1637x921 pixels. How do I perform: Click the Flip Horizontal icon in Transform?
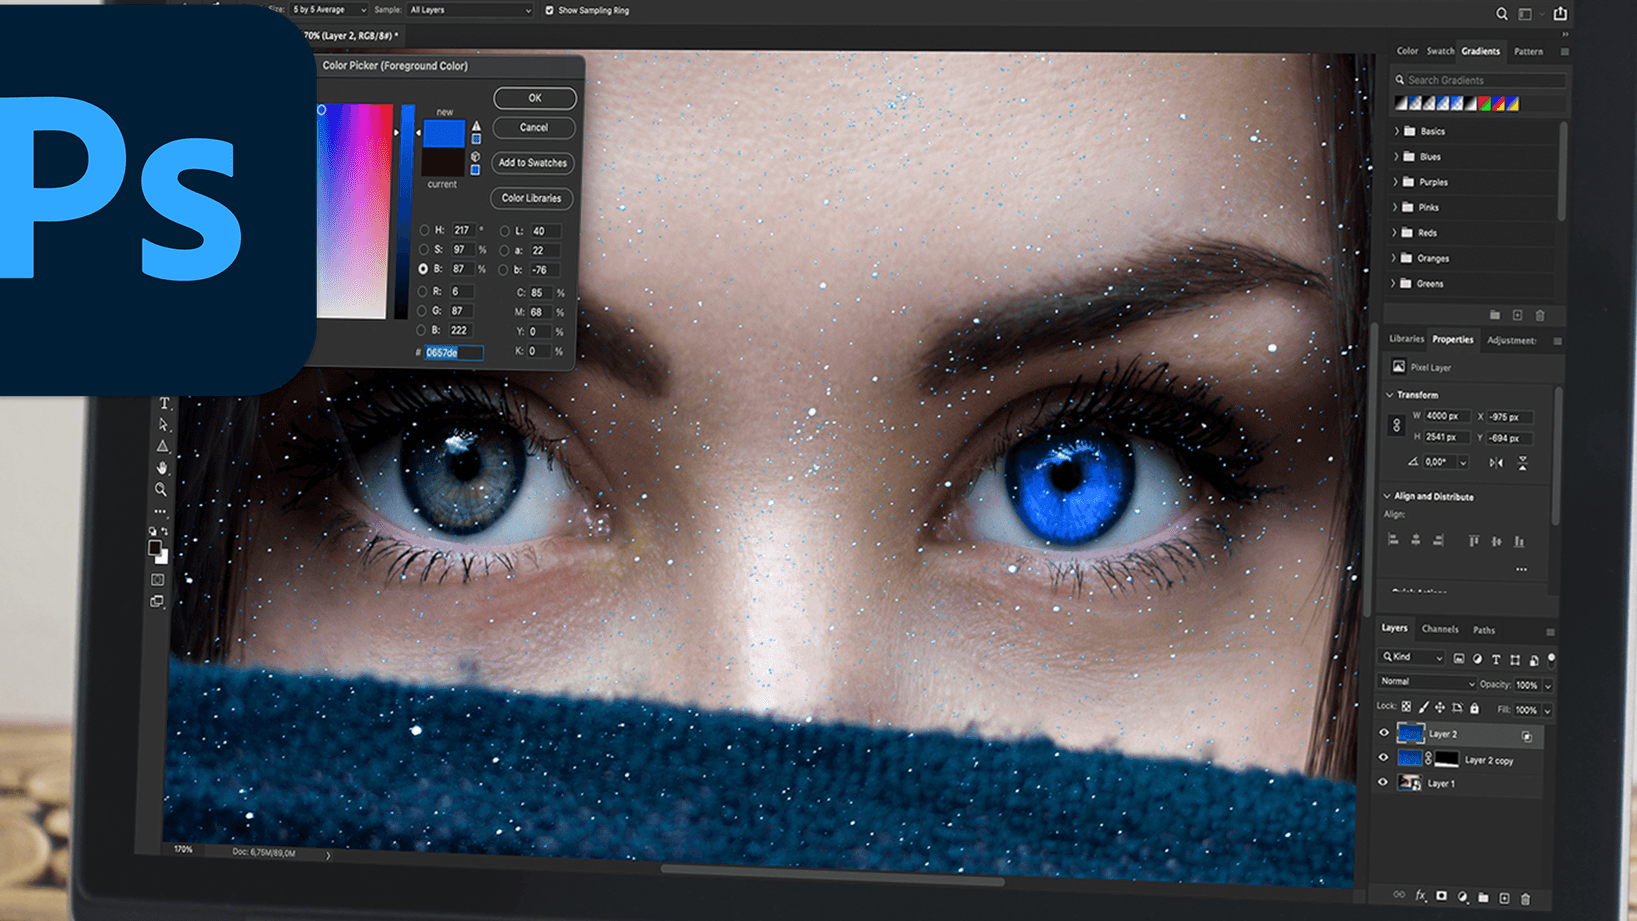coord(1496,463)
